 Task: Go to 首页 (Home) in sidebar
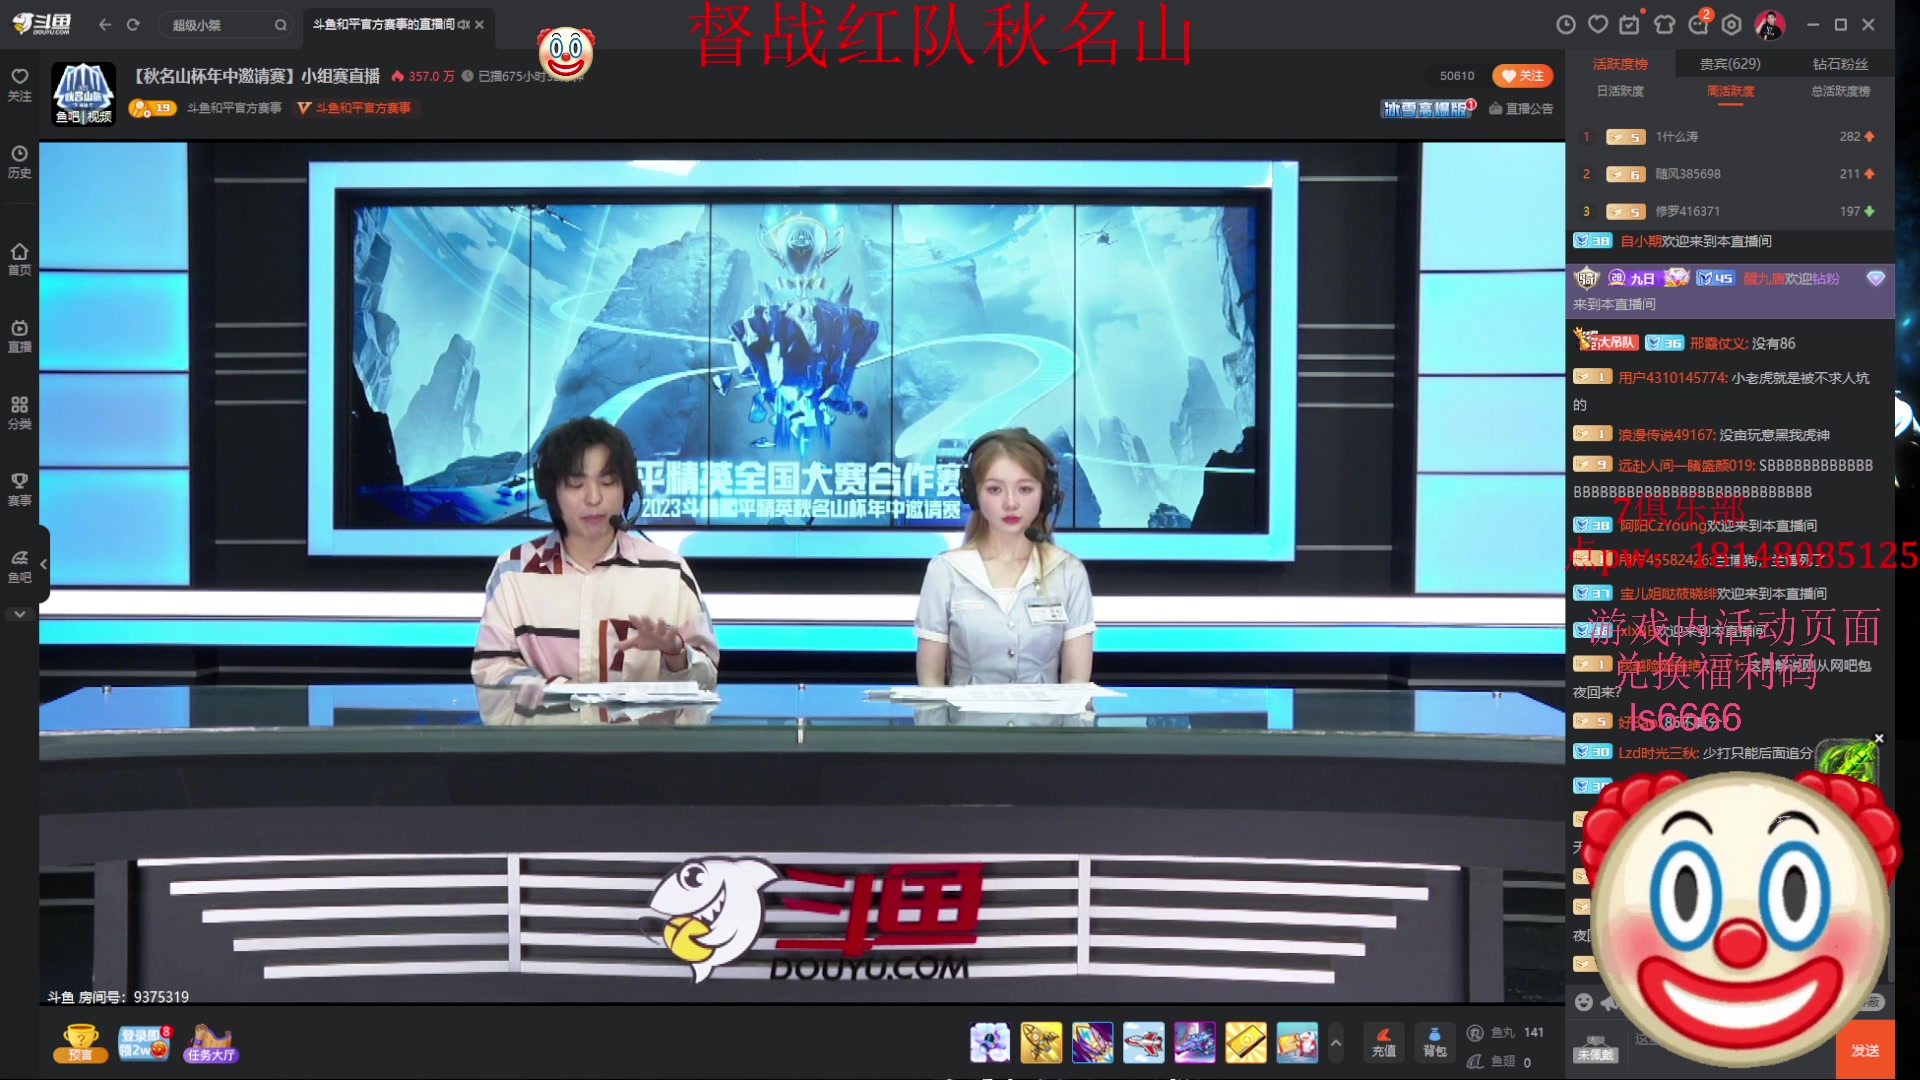[x=19, y=259]
